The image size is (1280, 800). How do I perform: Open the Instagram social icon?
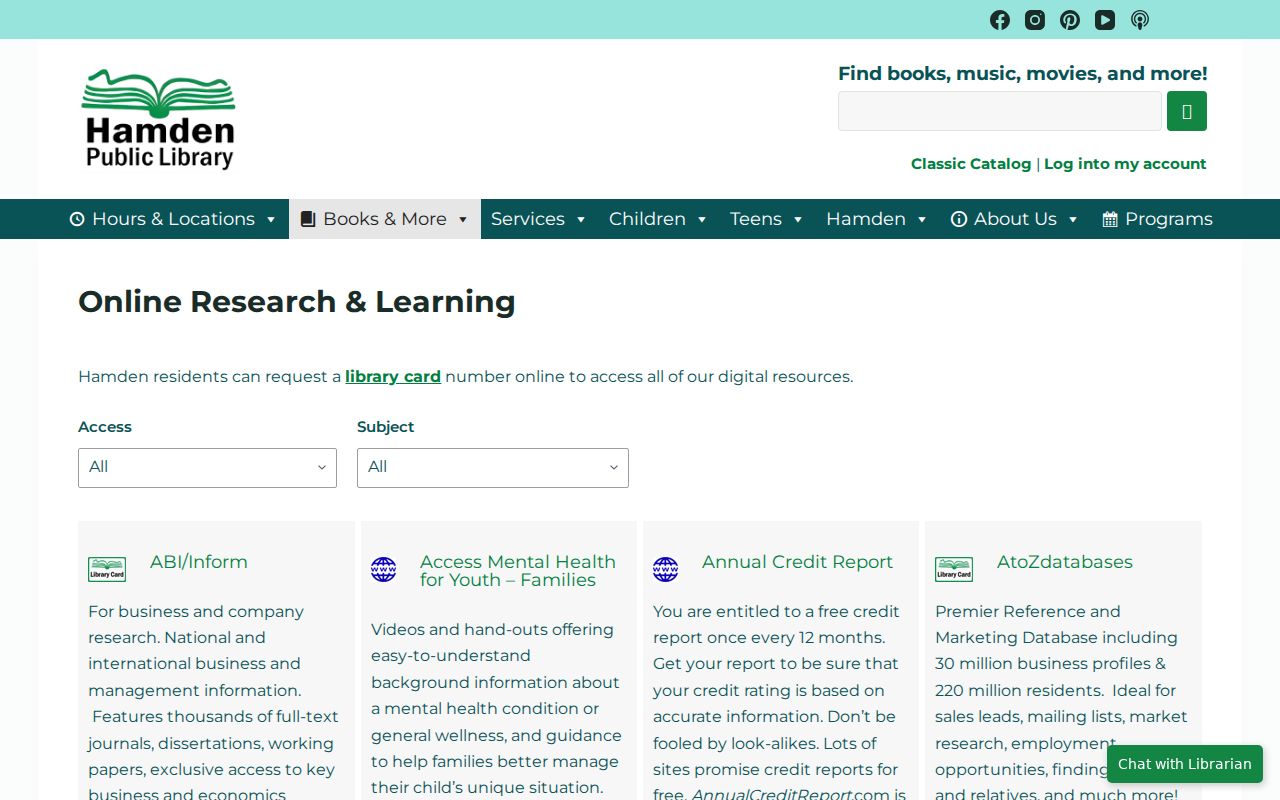[x=1035, y=20]
